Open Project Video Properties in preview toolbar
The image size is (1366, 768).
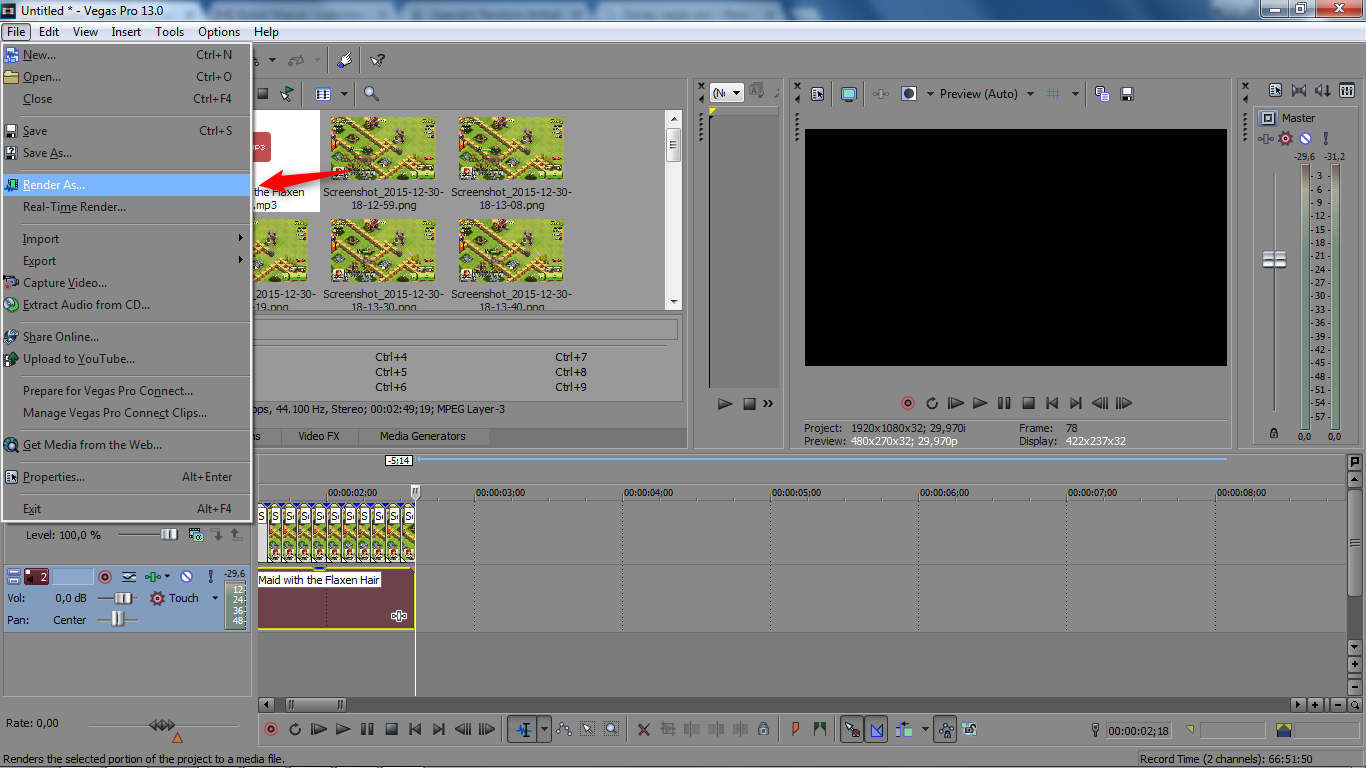(818, 94)
